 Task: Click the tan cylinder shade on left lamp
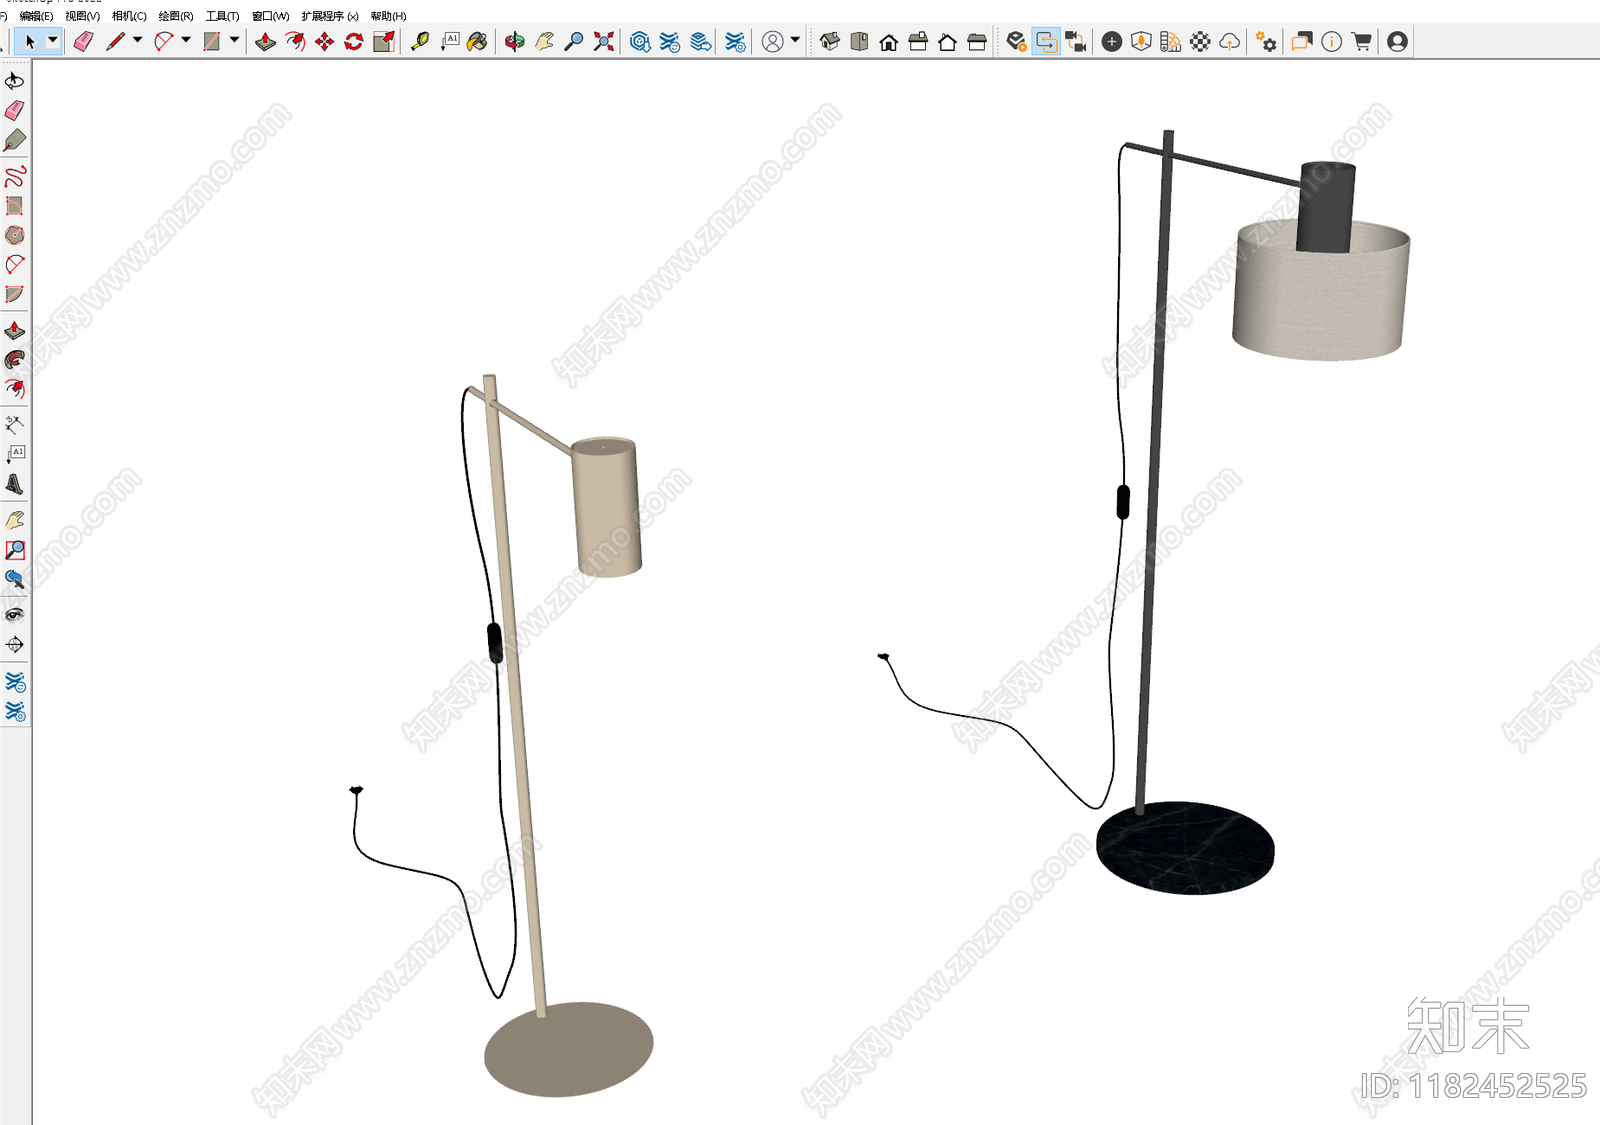[606, 507]
